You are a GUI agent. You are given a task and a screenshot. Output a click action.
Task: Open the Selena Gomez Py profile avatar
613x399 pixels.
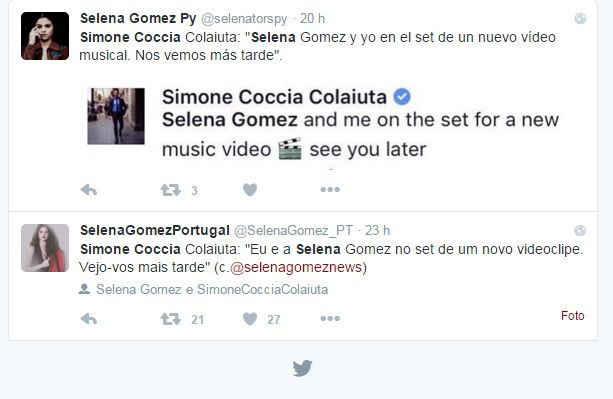coord(45,36)
